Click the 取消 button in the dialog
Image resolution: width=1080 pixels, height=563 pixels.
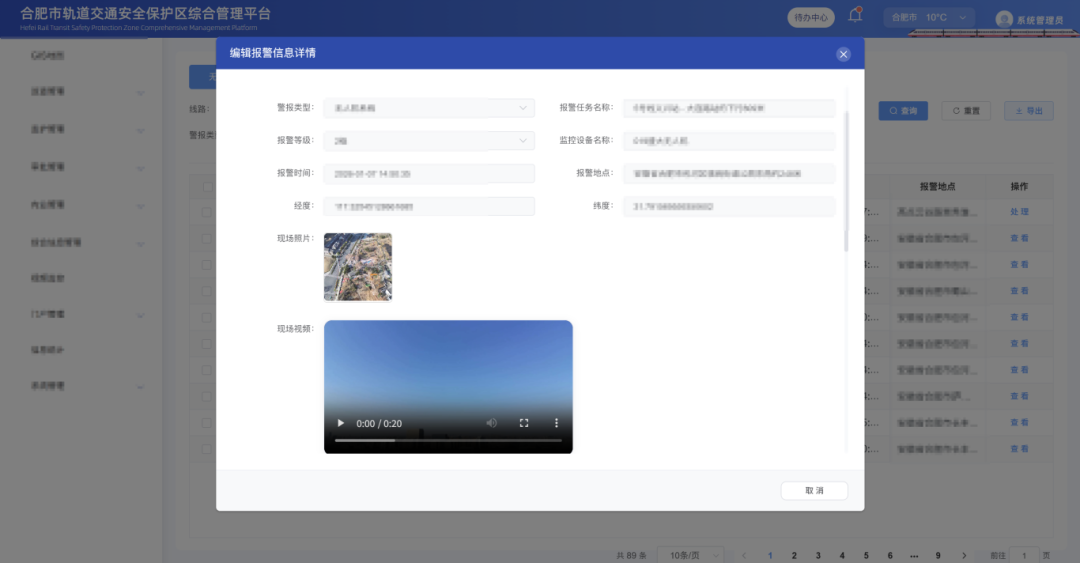coord(814,491)
